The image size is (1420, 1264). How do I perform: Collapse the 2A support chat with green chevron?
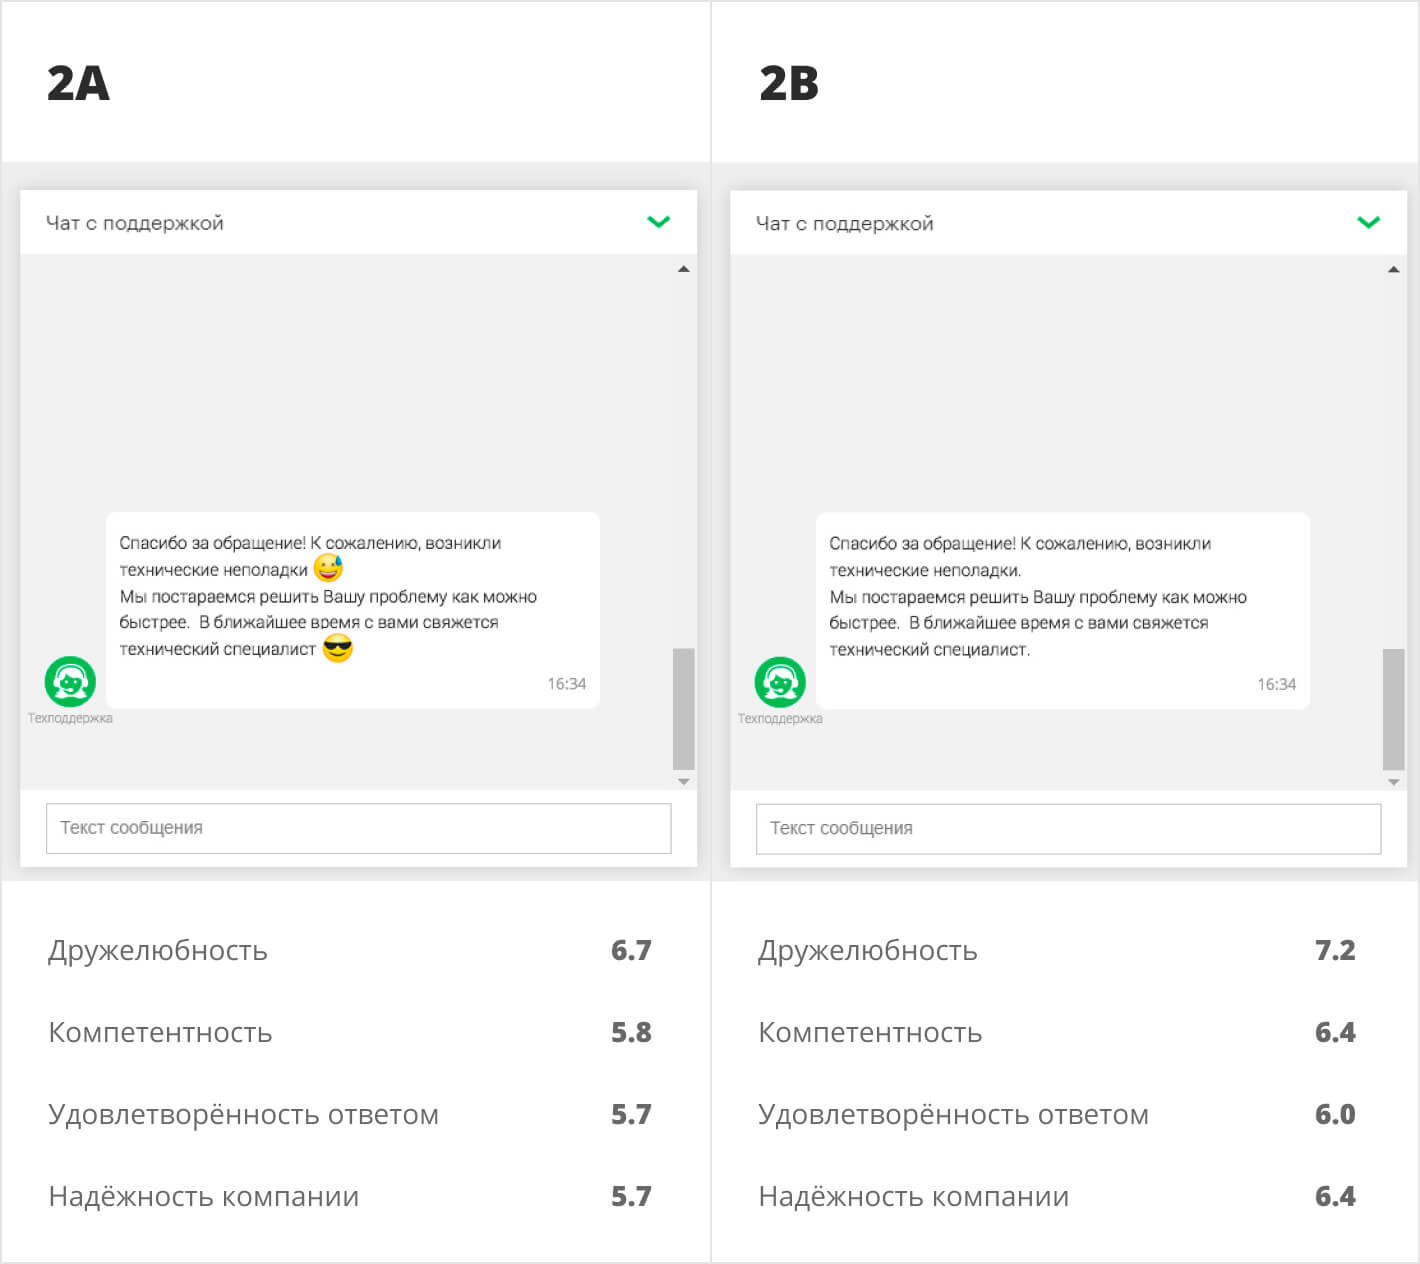[x=658, y=222]
